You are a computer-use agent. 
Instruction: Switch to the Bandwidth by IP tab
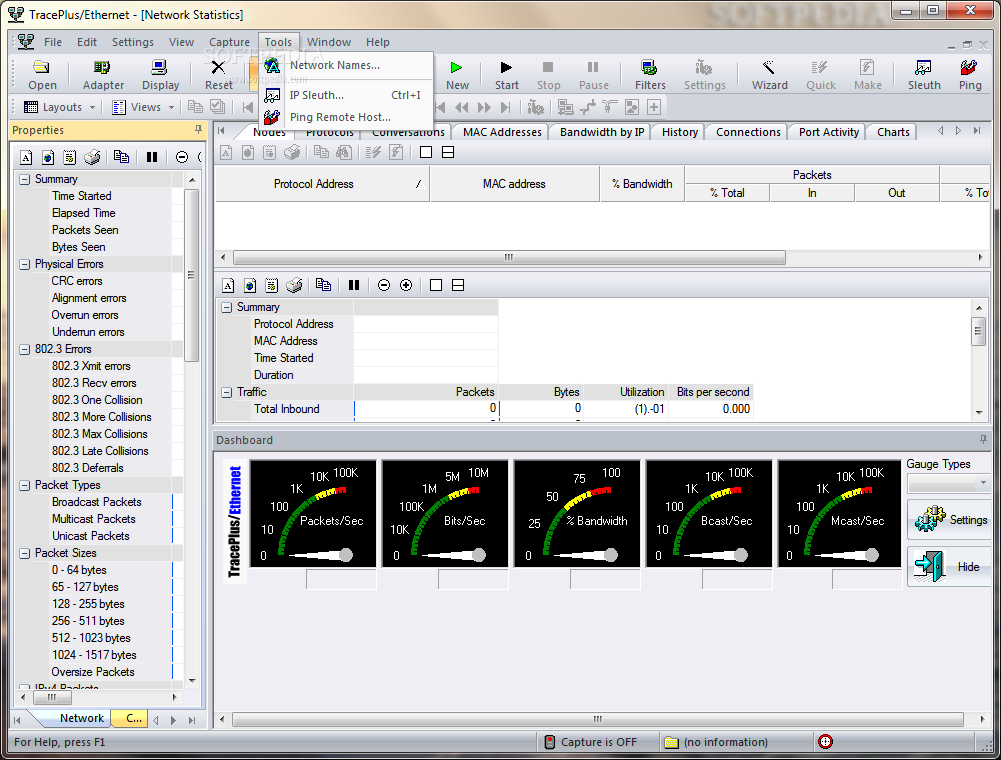[x=602, y=132]
